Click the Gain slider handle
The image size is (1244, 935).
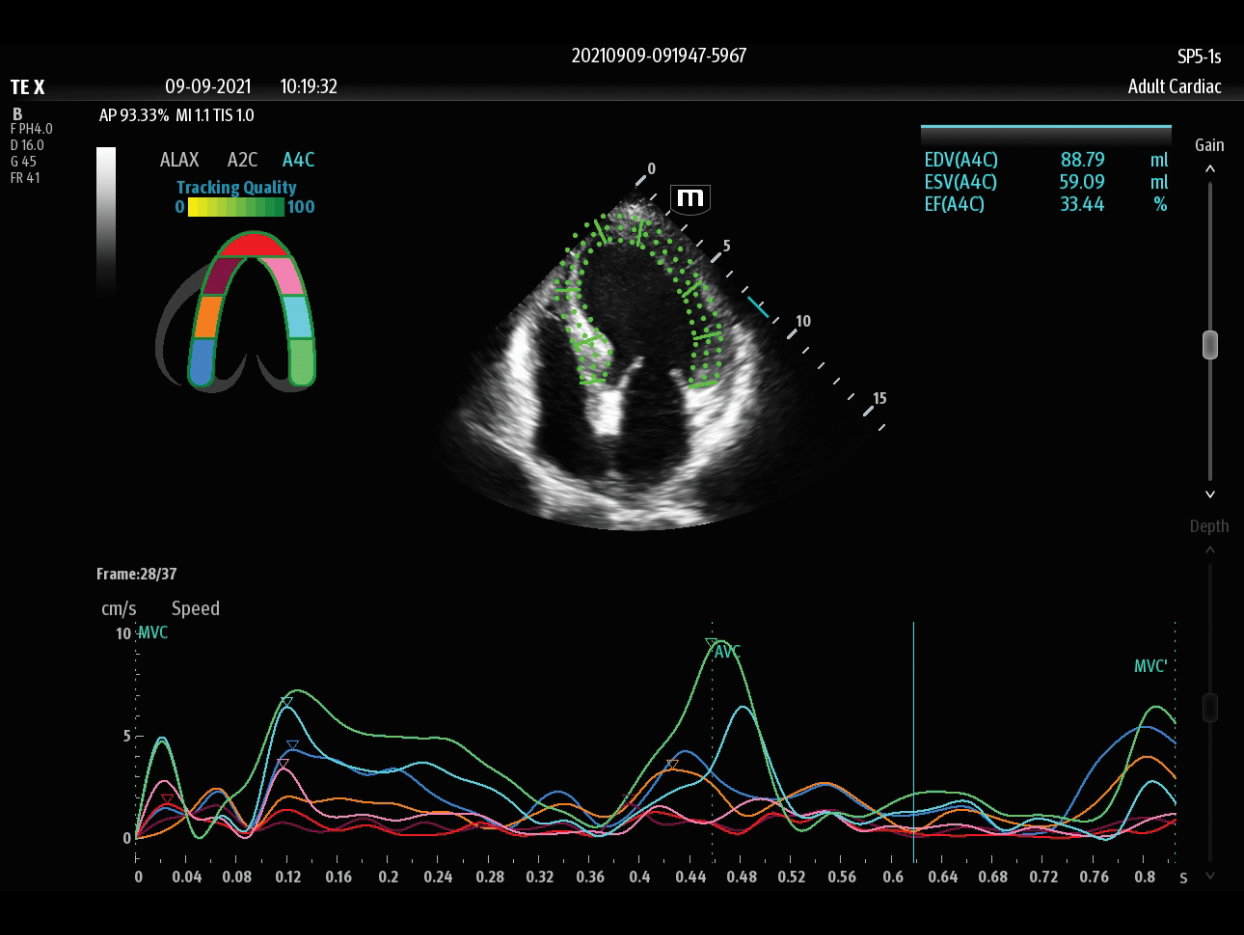[x=1210, y=345]
